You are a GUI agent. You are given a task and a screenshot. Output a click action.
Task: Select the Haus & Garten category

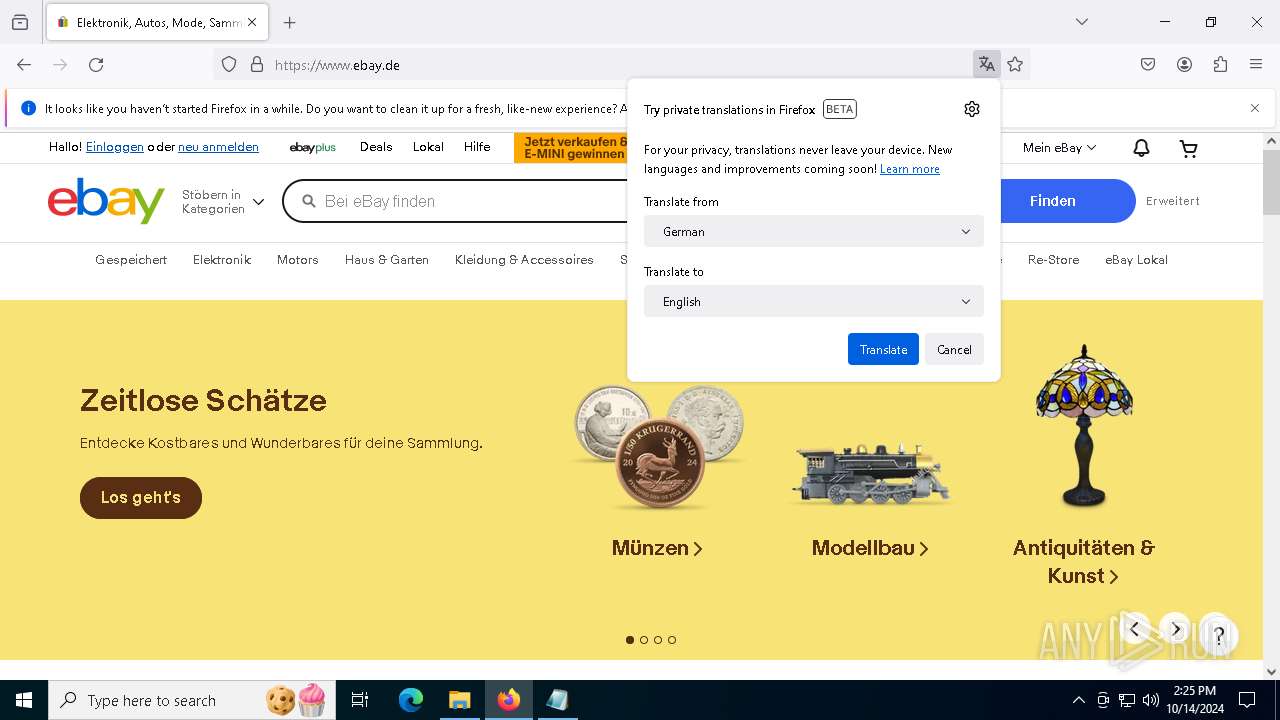[387, 260]
